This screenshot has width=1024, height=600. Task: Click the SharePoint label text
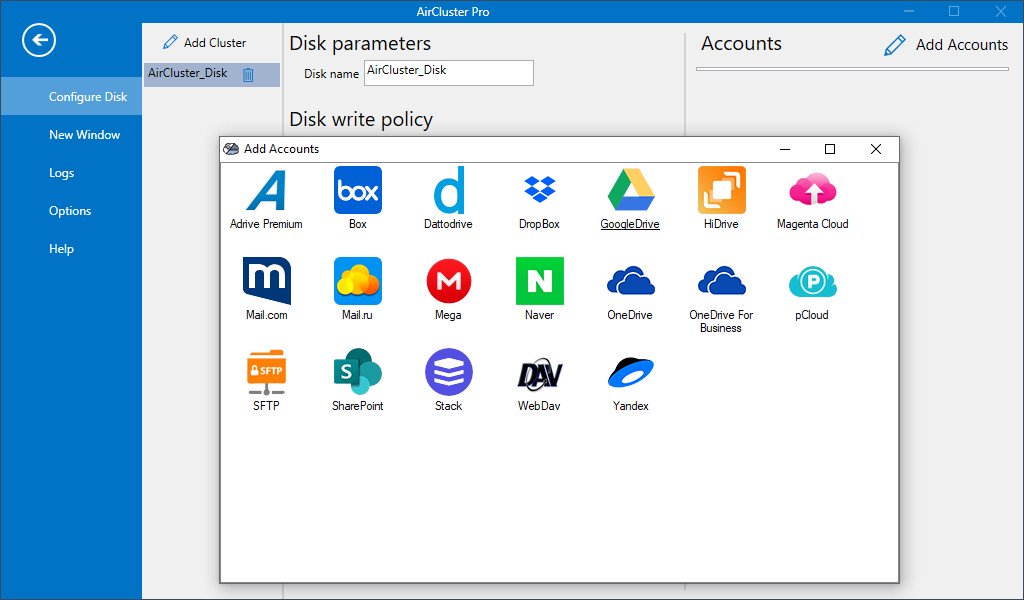[357, 405]
